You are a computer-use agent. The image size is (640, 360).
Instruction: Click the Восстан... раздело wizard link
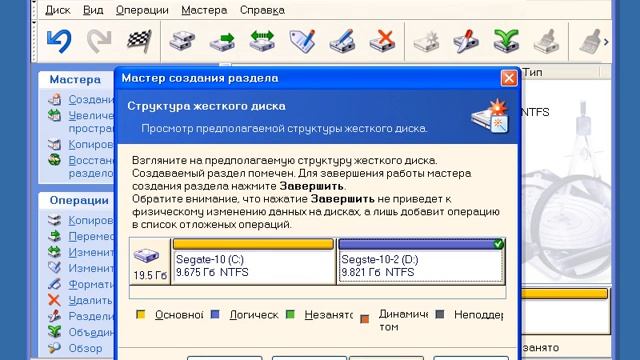(x=91, y=167)
